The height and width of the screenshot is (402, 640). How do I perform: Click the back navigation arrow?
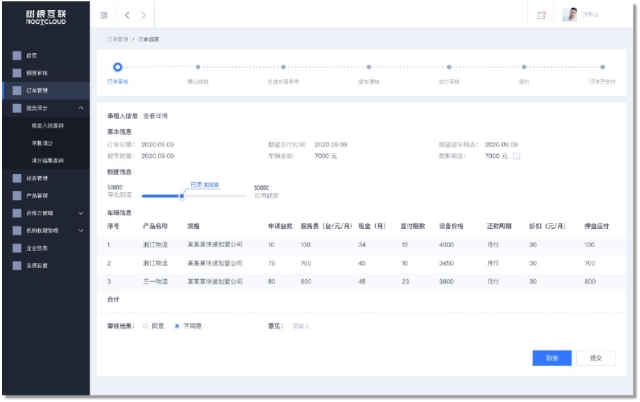click(127, 16)
